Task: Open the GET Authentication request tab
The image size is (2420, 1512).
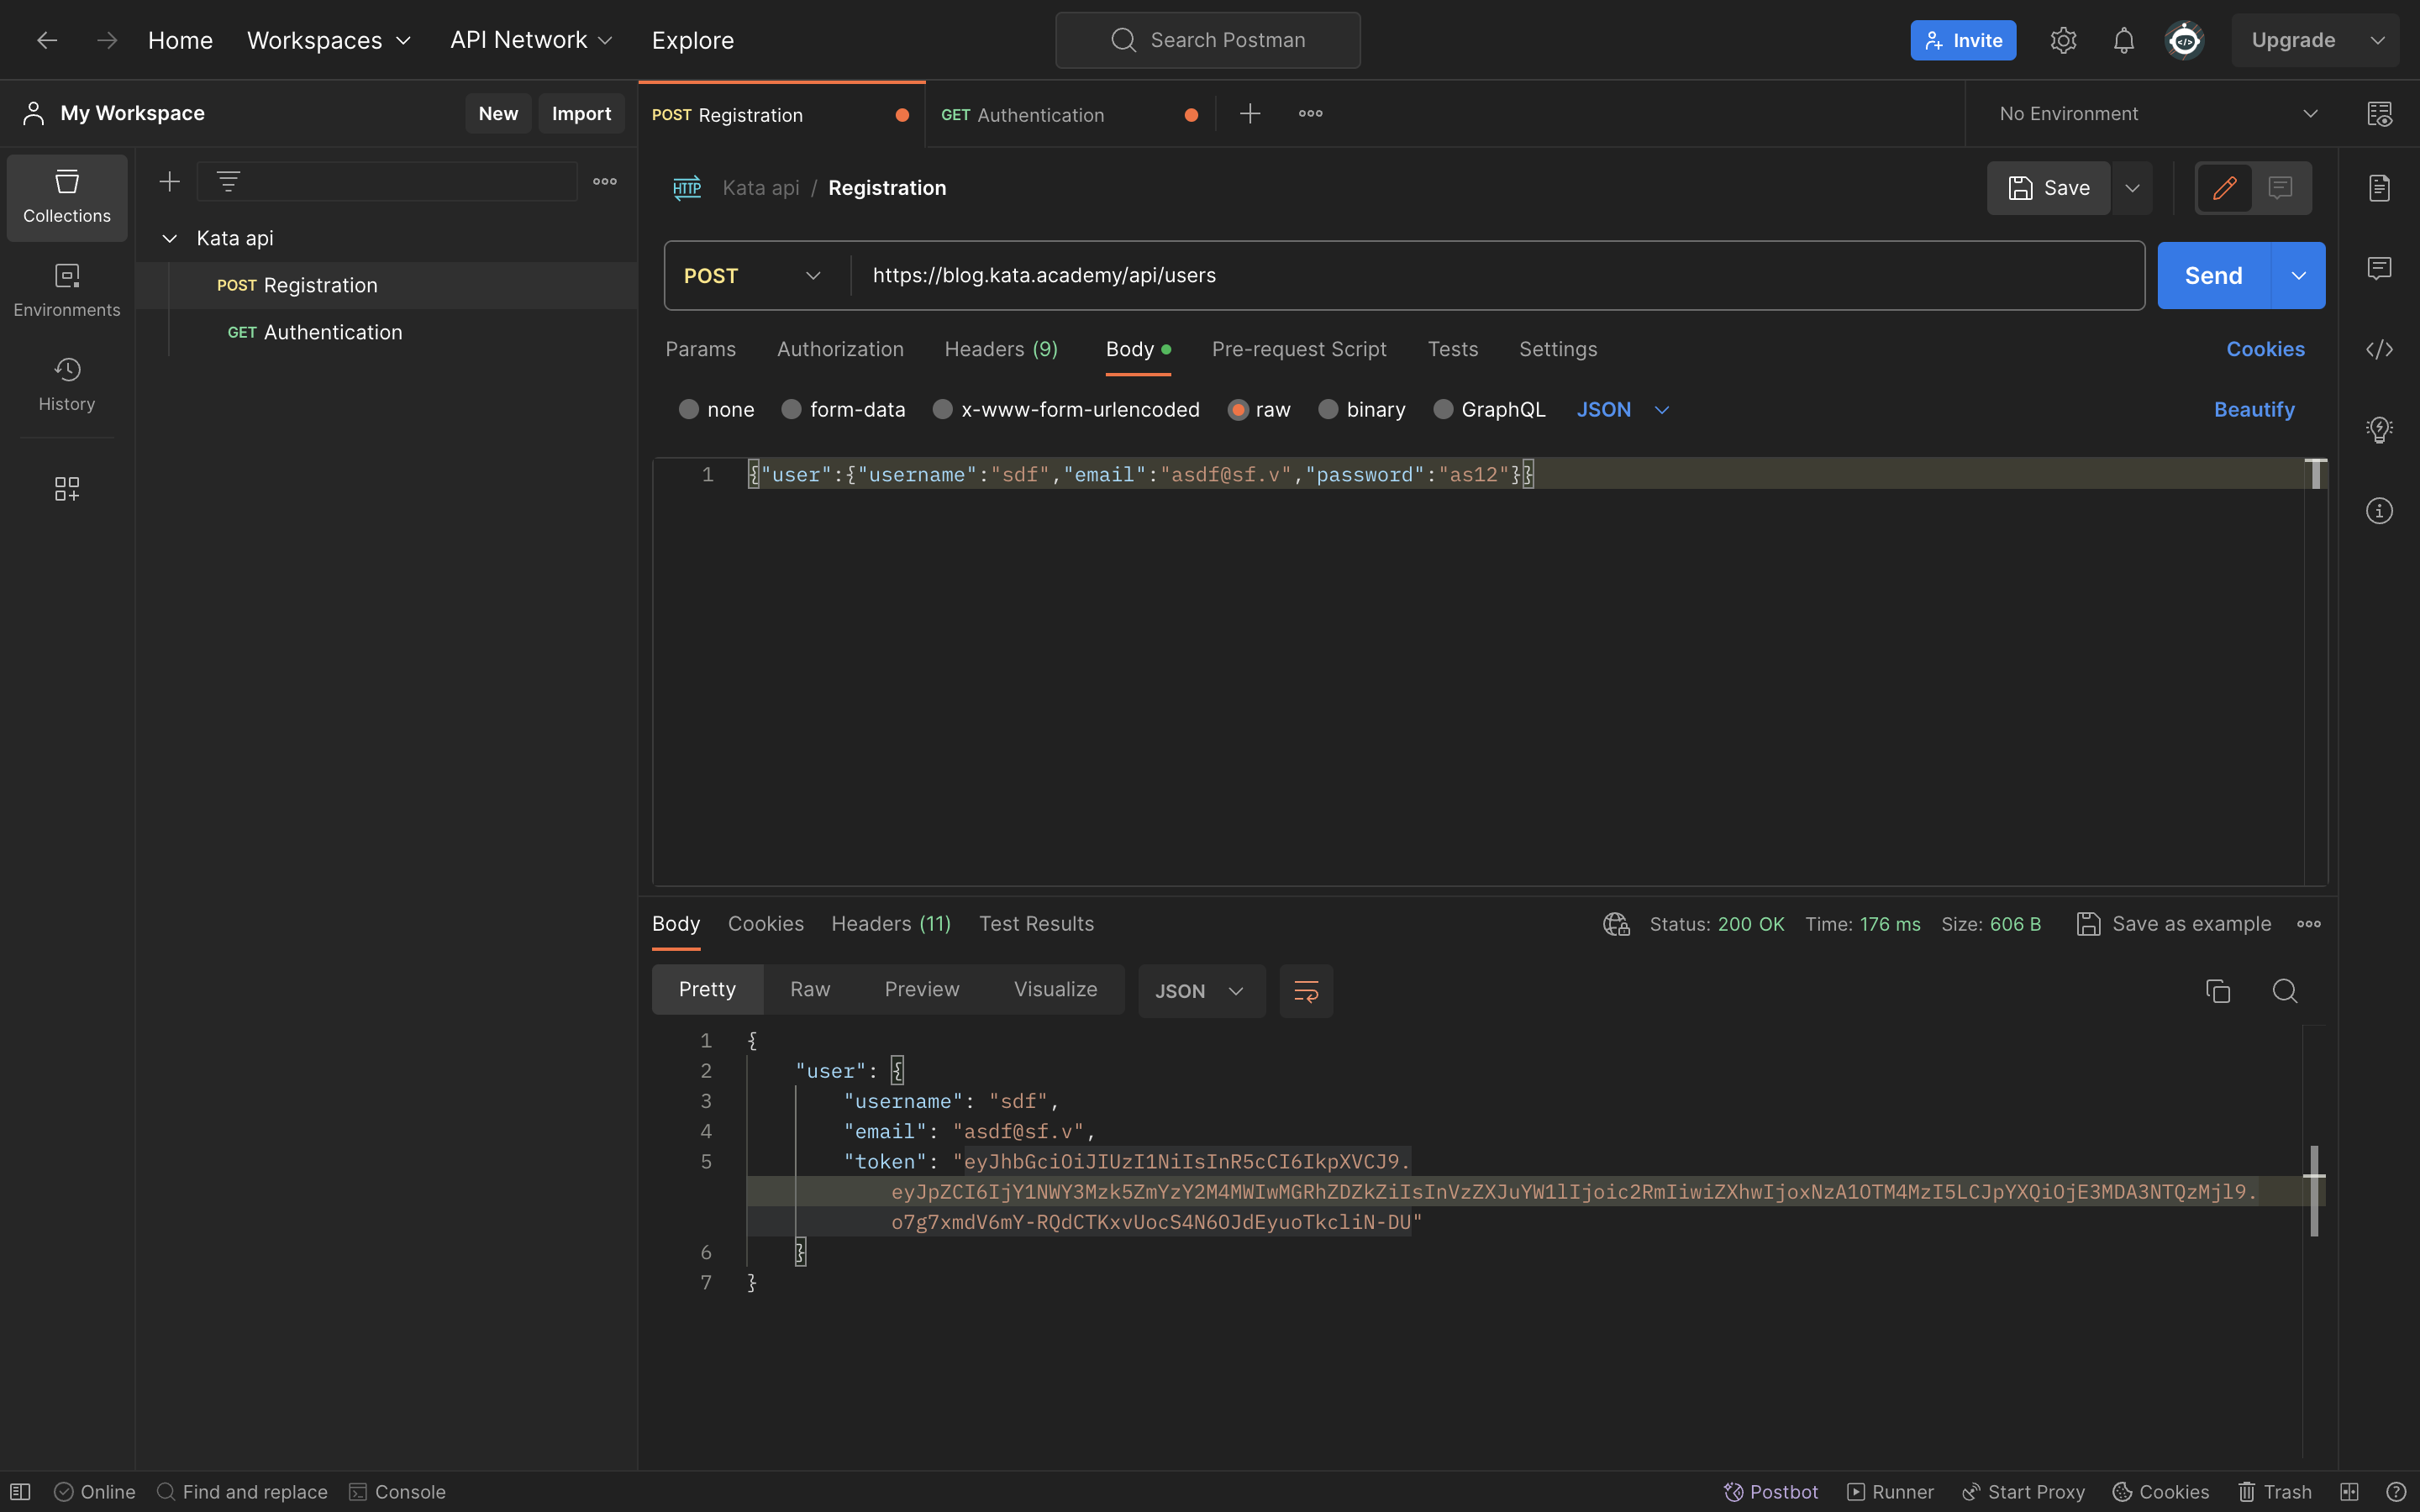Action: tap(1040, 114)
